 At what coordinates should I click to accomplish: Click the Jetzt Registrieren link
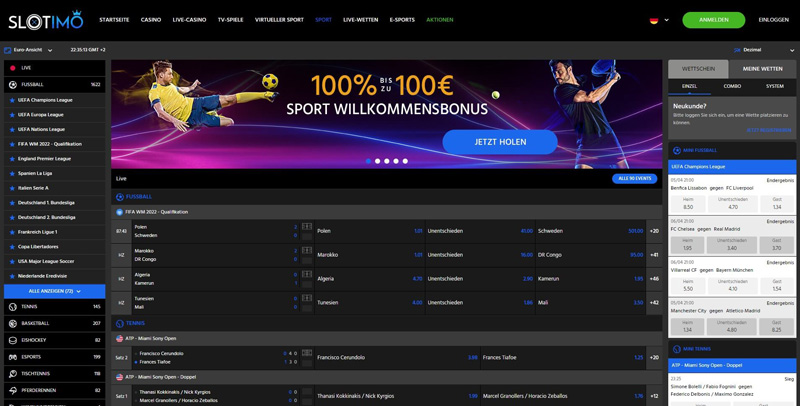point(768,131)
